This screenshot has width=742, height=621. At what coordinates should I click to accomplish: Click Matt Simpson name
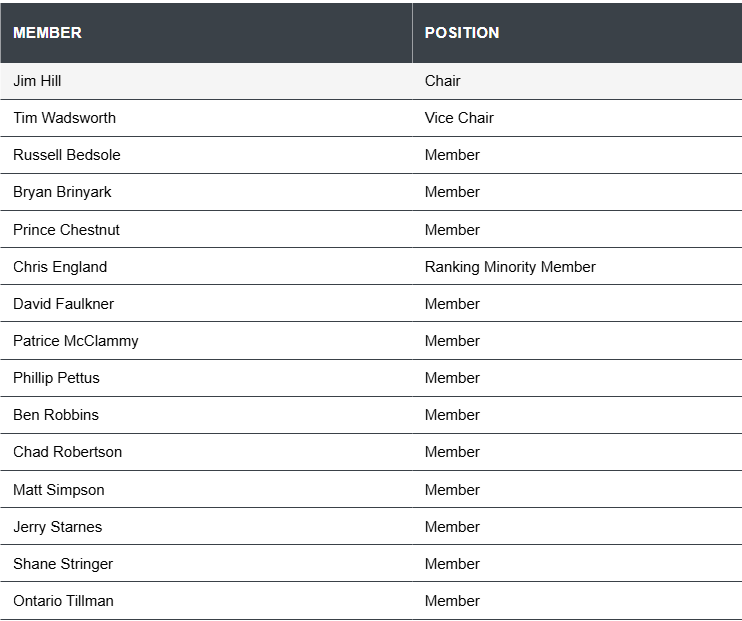click(59, 490)
